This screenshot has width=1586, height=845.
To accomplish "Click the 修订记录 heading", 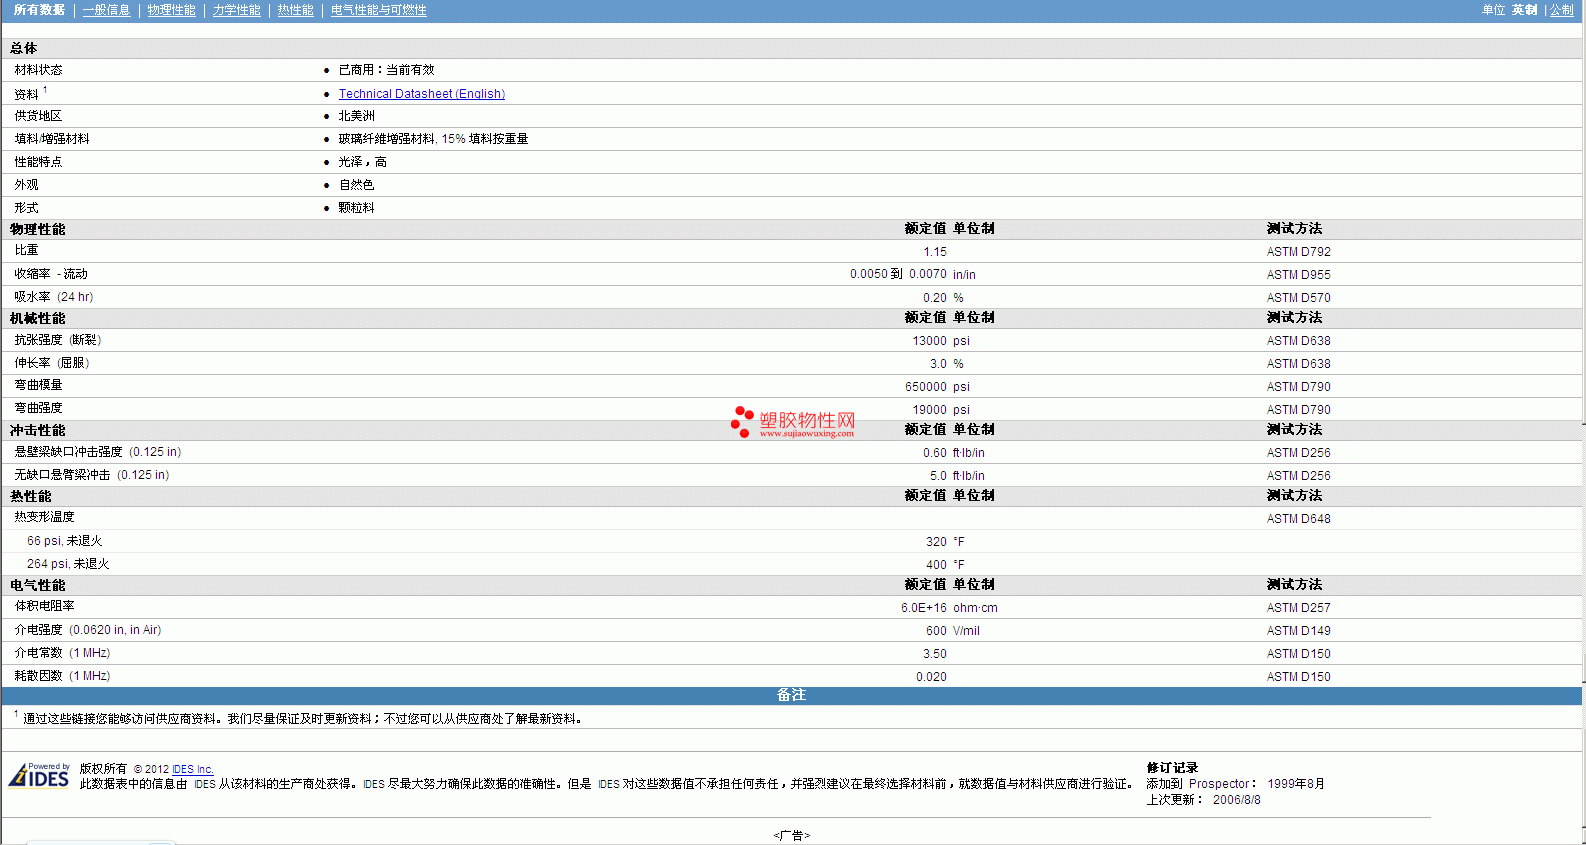I will pyautogui.click(x=1172, y=768).
